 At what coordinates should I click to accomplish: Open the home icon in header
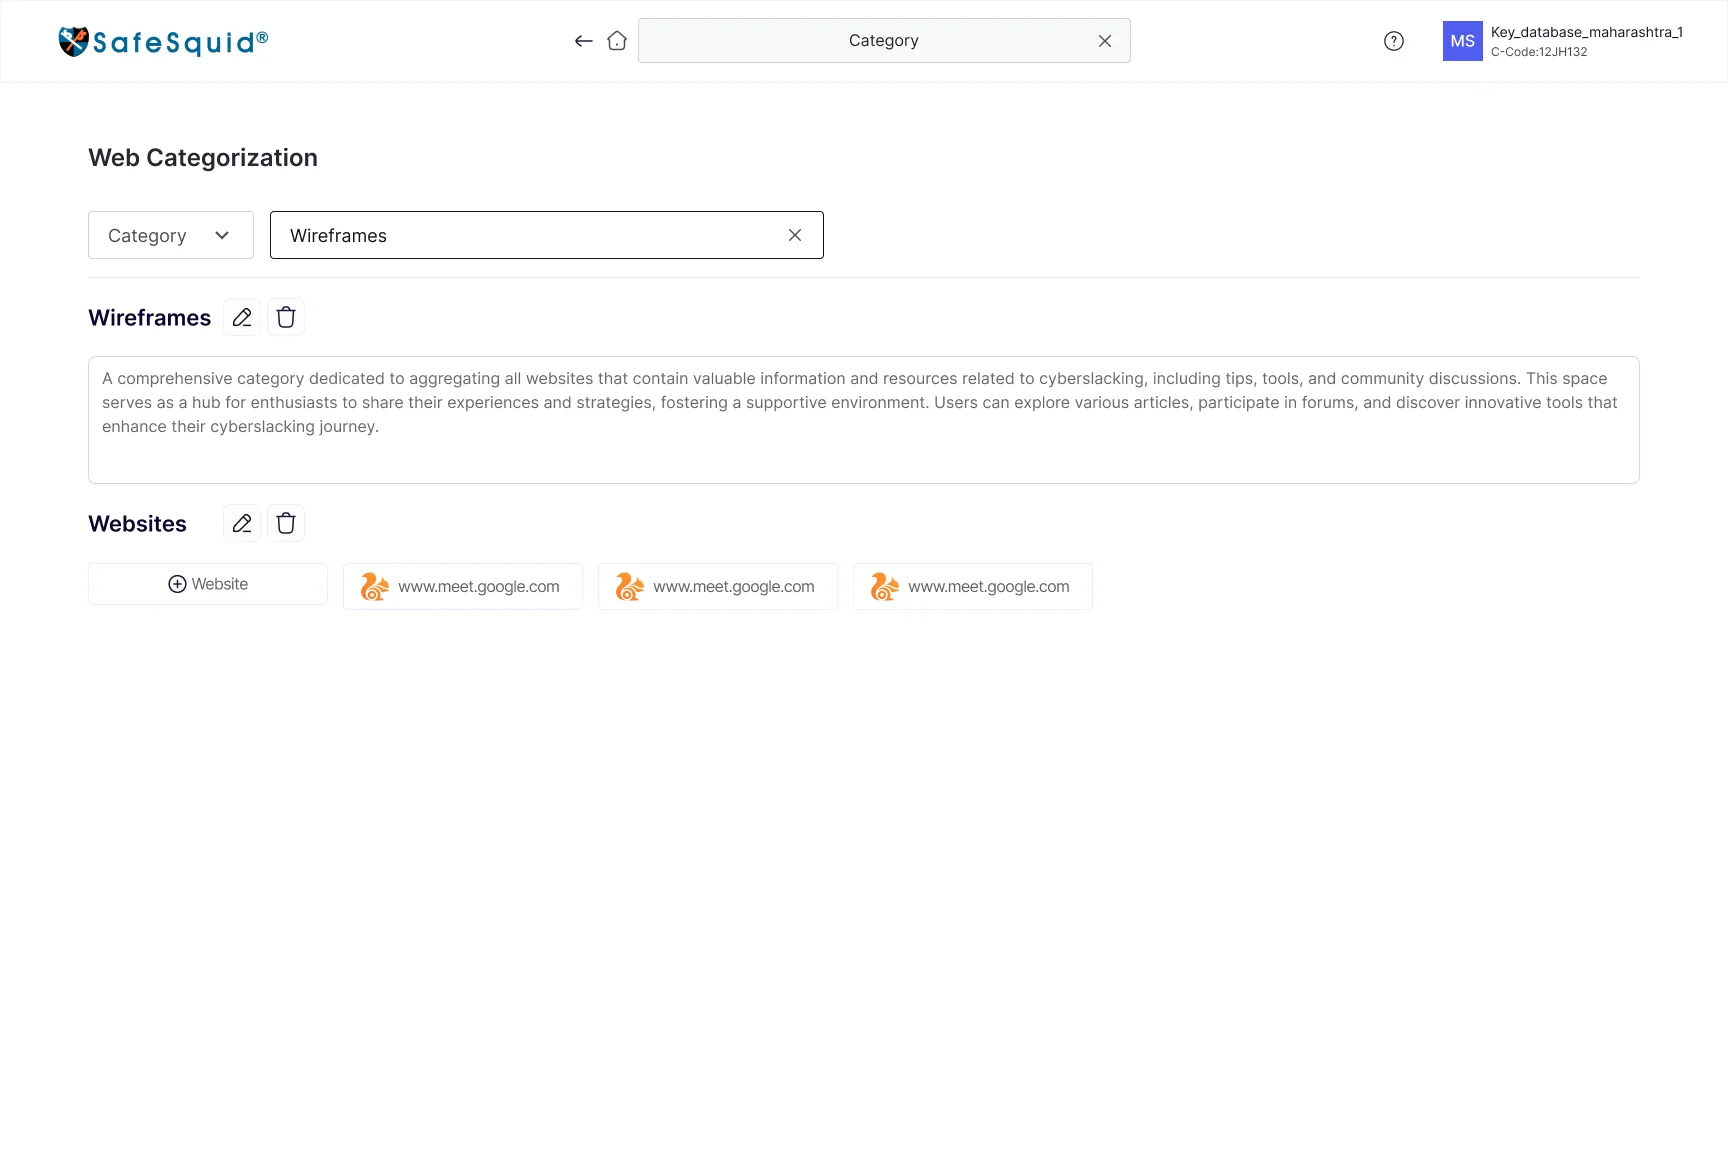click(x=617, y=41)
